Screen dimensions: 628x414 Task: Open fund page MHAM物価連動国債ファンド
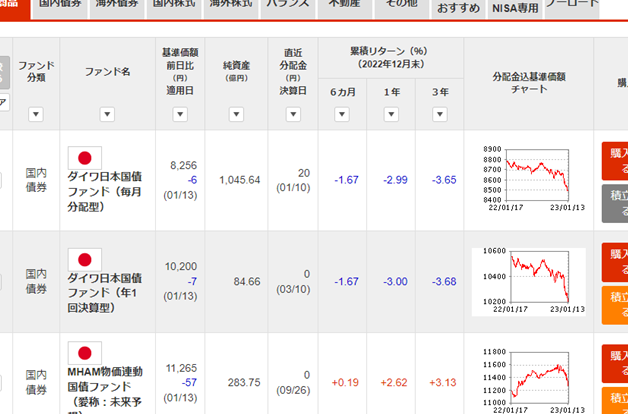(x=105, y=390)
